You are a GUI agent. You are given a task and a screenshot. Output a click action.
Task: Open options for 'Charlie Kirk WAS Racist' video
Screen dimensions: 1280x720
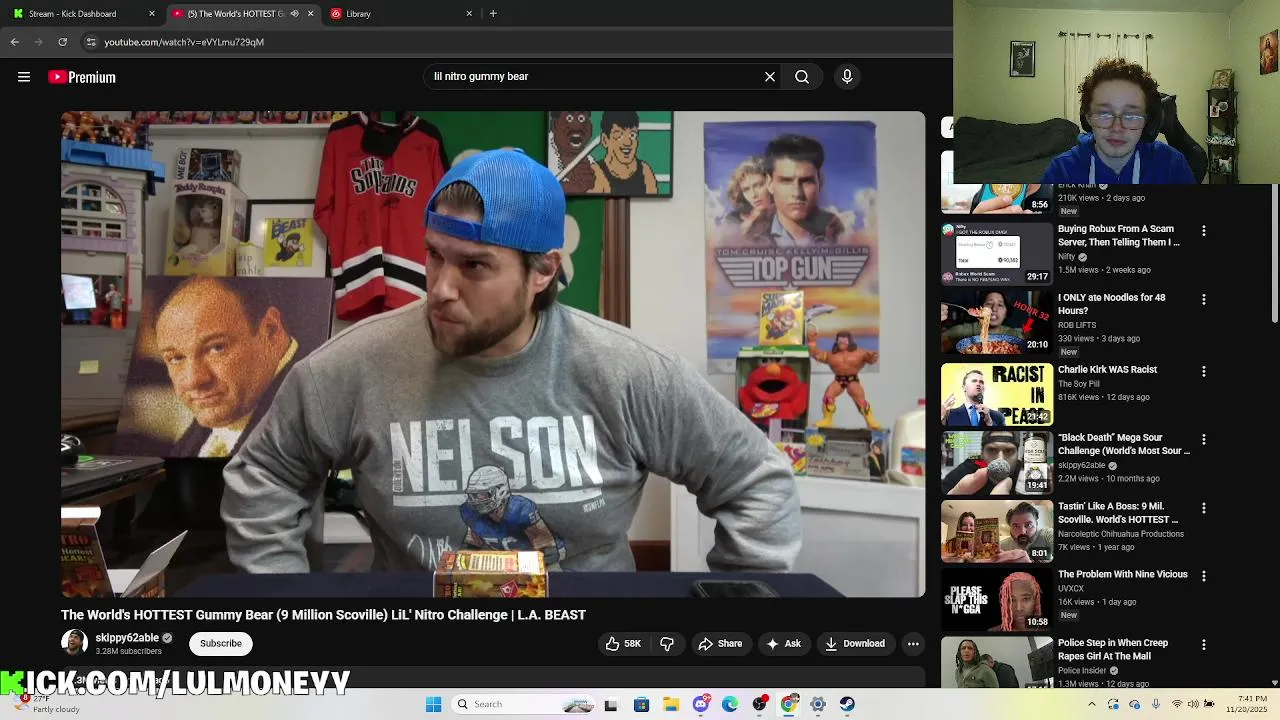pos(1204,371)
